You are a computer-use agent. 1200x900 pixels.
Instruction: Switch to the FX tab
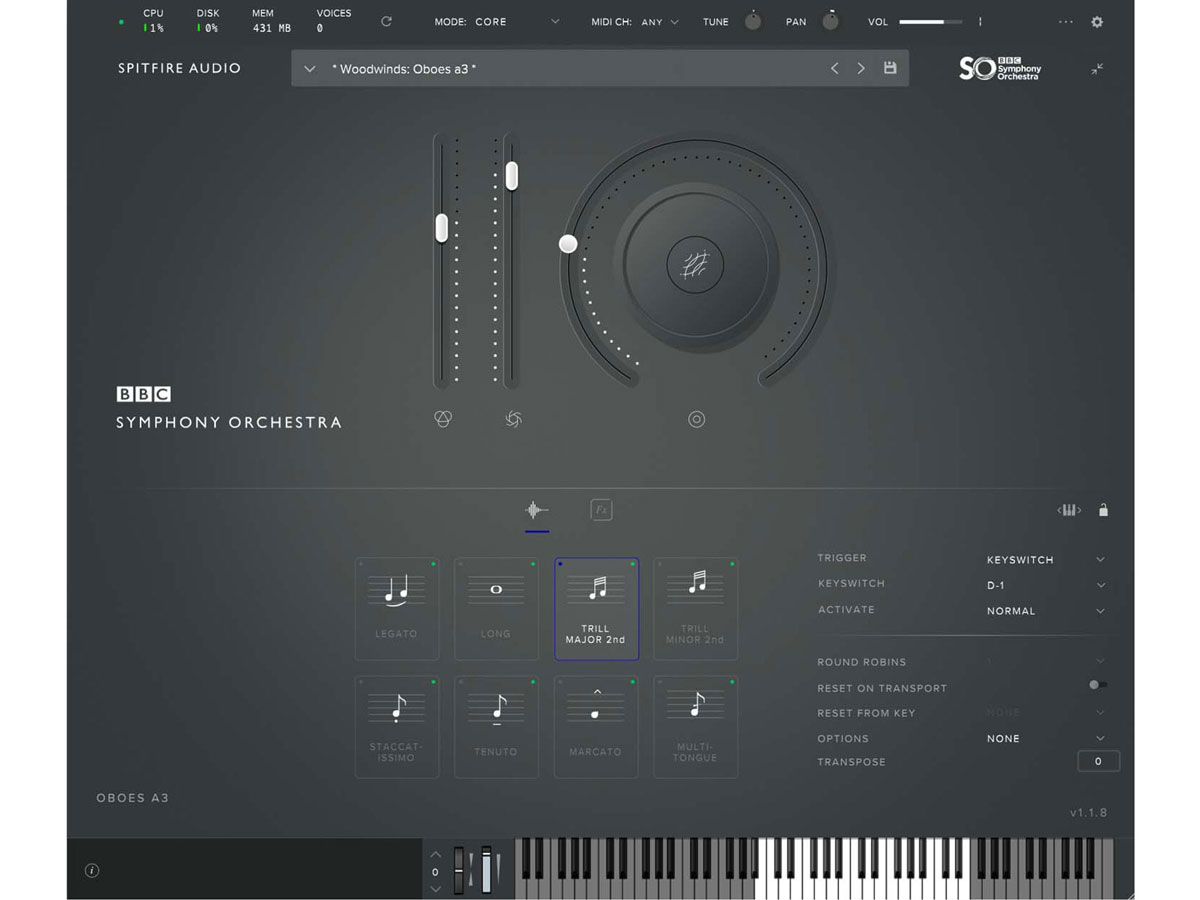[x=601, y=510]
